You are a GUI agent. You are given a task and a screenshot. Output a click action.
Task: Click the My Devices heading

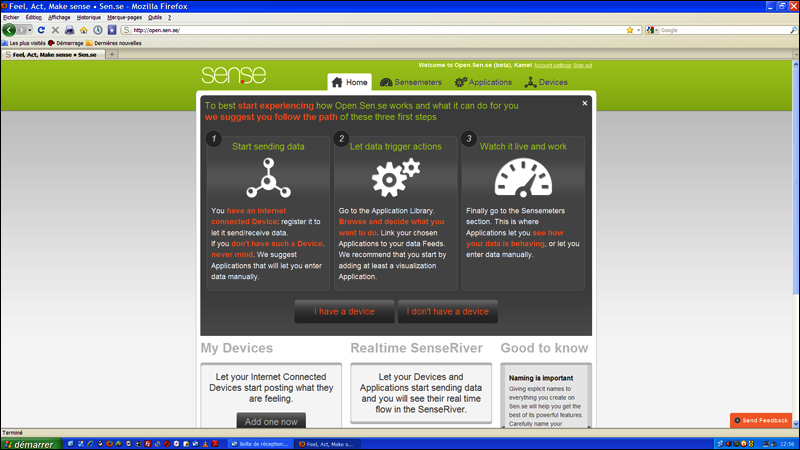[237, 348]
